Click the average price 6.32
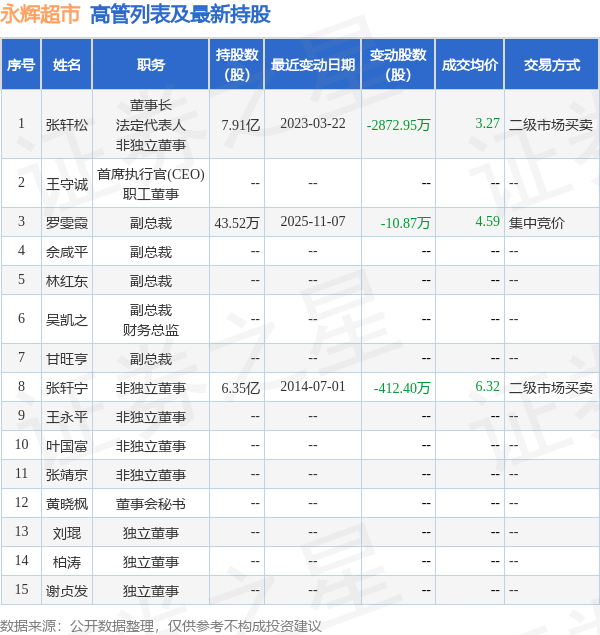 click(x=487, y=386)
